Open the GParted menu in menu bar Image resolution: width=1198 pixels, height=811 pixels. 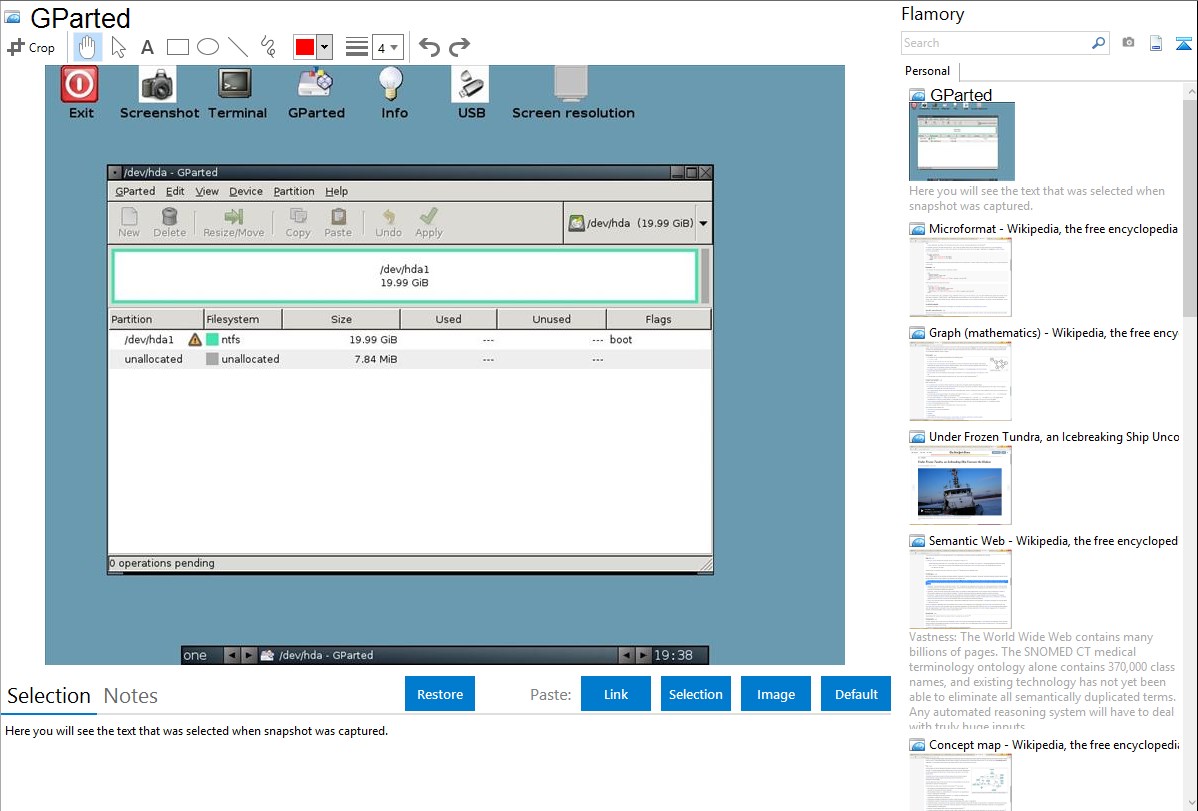pos(135,191)
